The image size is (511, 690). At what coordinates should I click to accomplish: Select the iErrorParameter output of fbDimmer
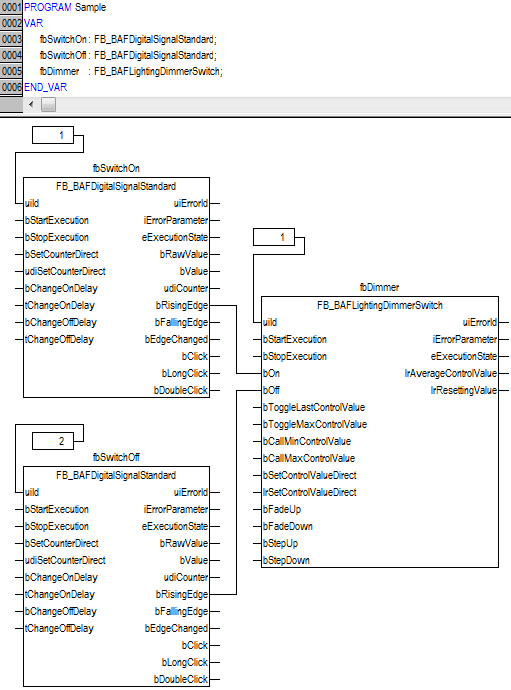[465, 340]
